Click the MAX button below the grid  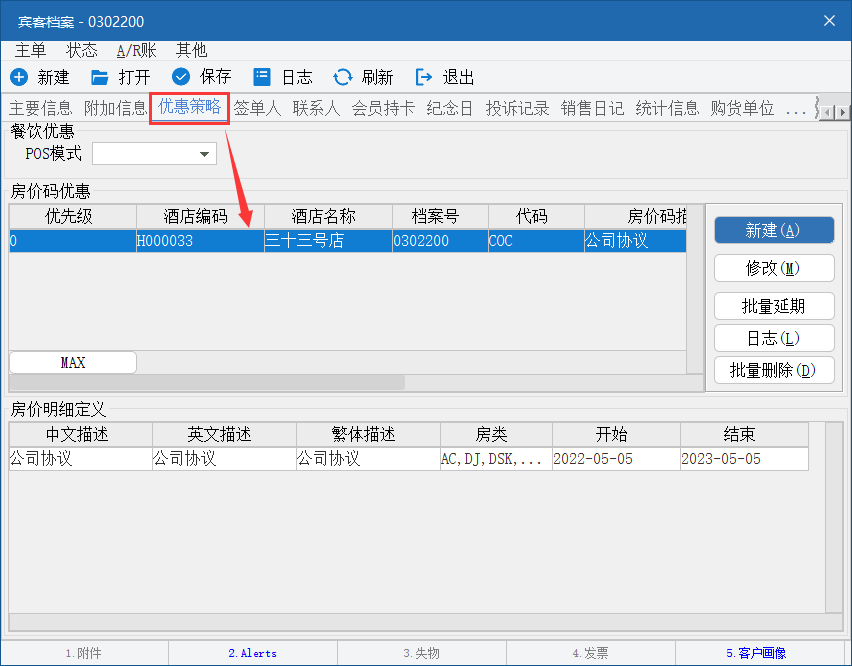[x=73, y=362]
